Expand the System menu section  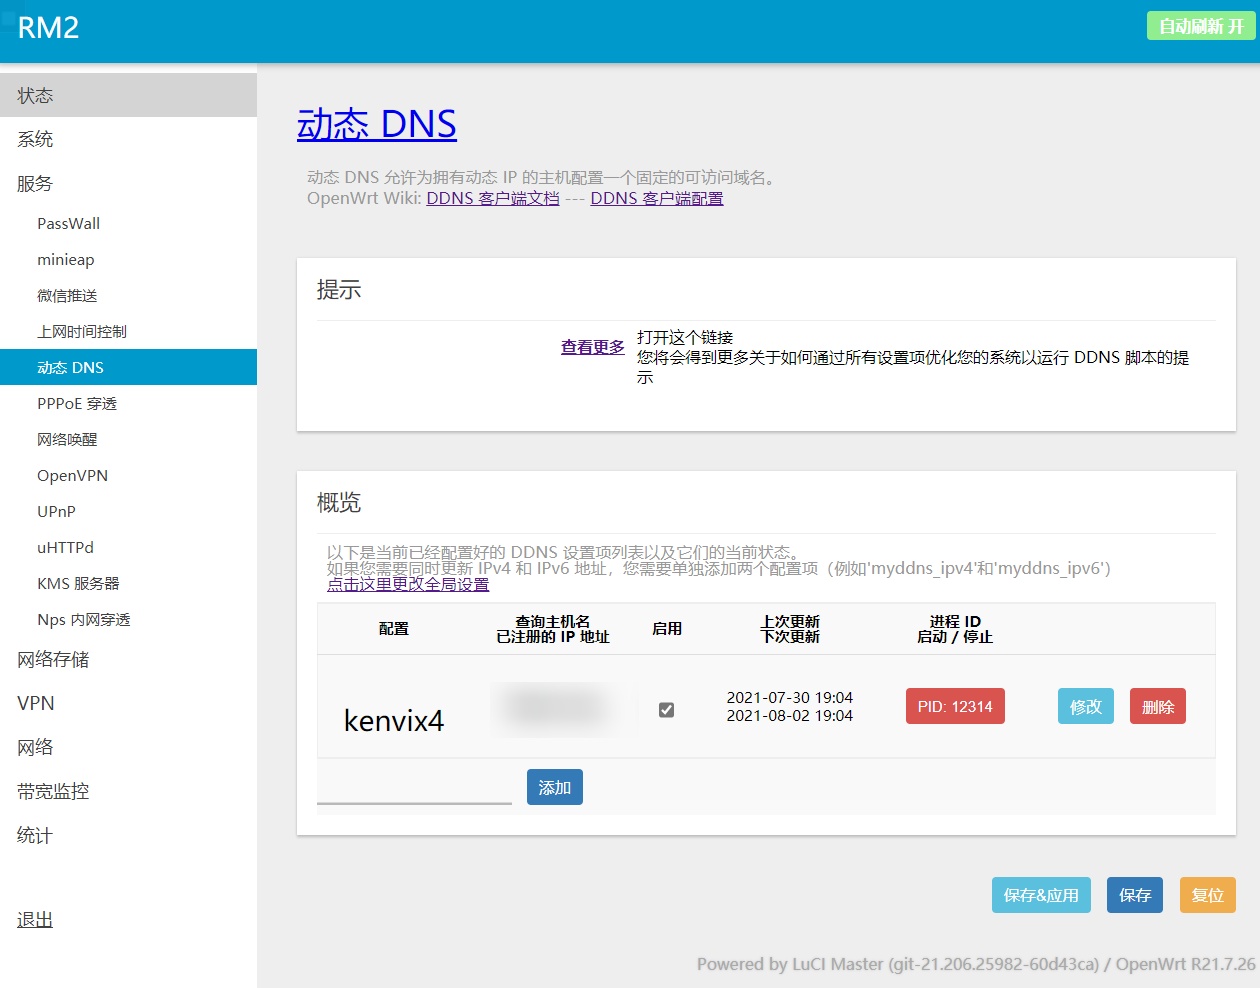point(35,139)
